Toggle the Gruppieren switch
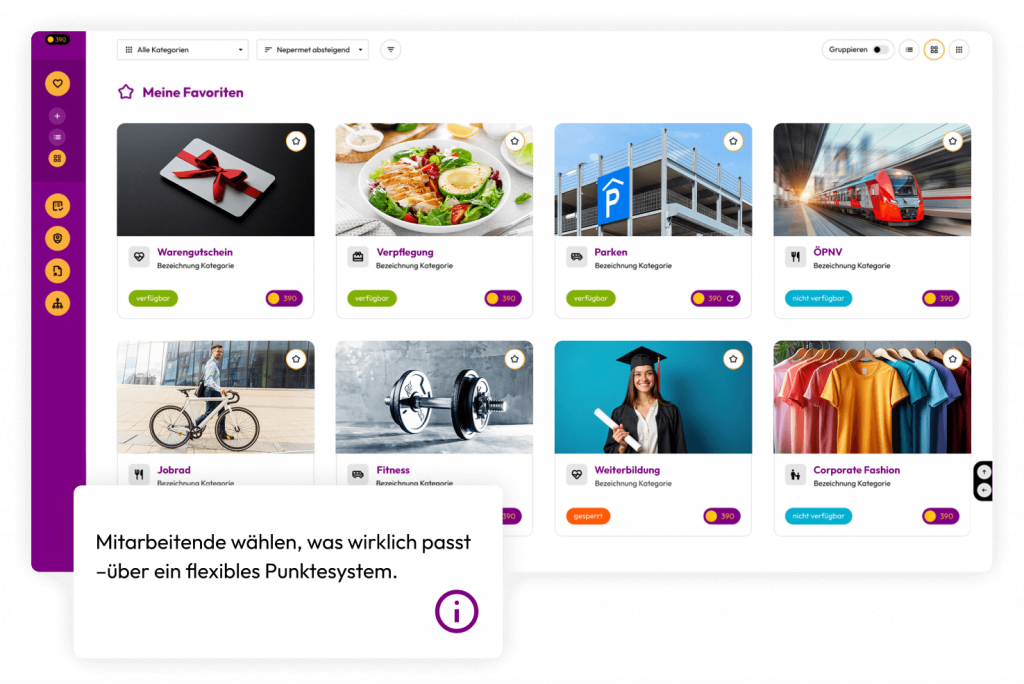 tap(880, 50)
